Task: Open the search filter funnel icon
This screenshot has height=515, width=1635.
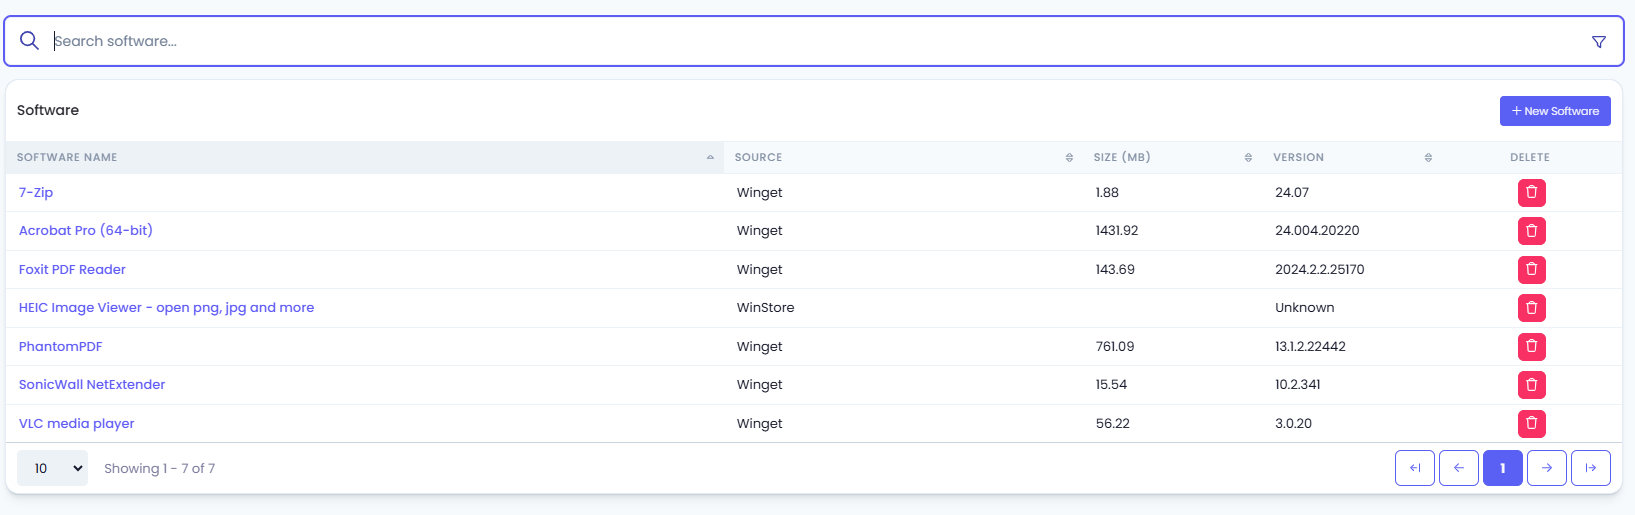Action: click(x=1598, y=42)
